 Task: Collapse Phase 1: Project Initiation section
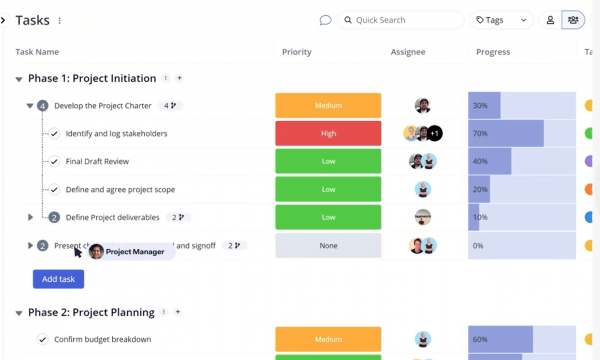pyautogui.click(x=19, y=79)
